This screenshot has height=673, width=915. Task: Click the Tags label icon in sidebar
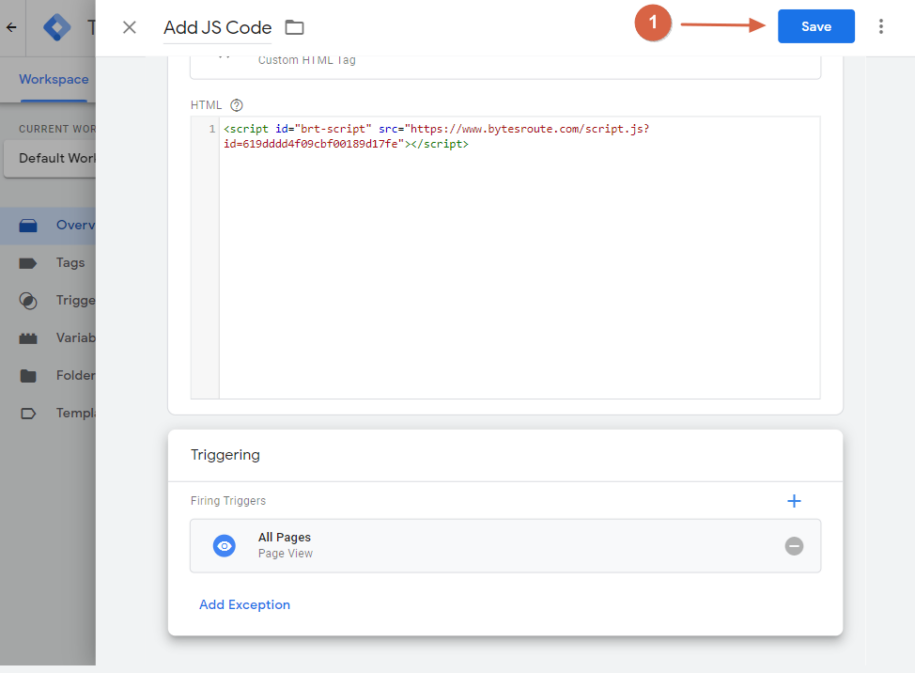(28, 263)
